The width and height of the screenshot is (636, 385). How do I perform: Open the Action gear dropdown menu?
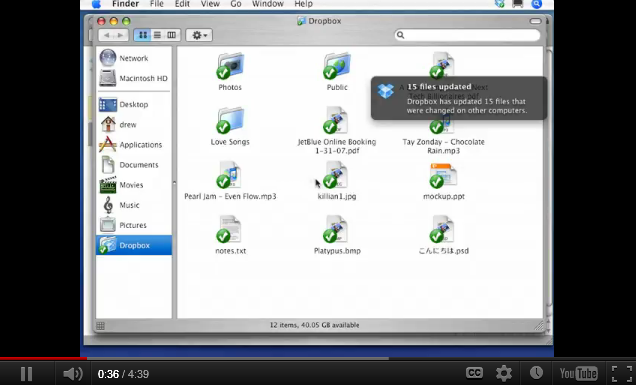click(x=199, y=35)
